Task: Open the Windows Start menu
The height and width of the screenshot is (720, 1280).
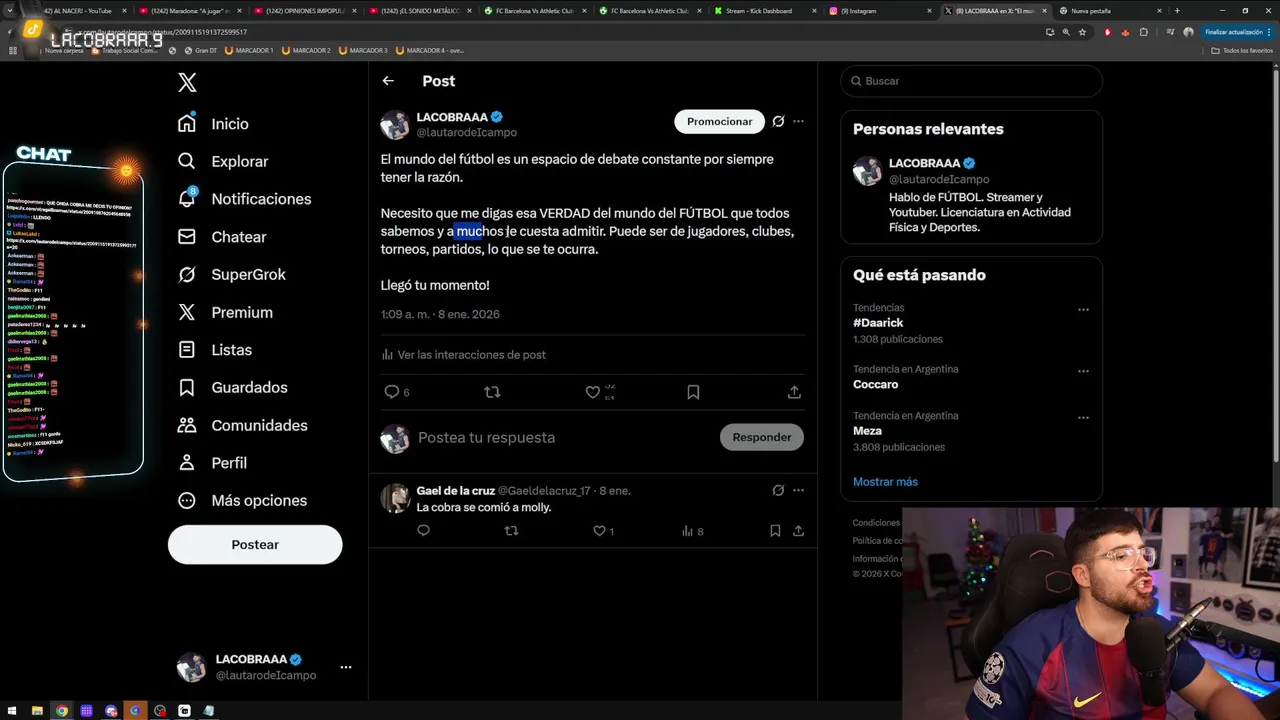Action: [13, 711]
